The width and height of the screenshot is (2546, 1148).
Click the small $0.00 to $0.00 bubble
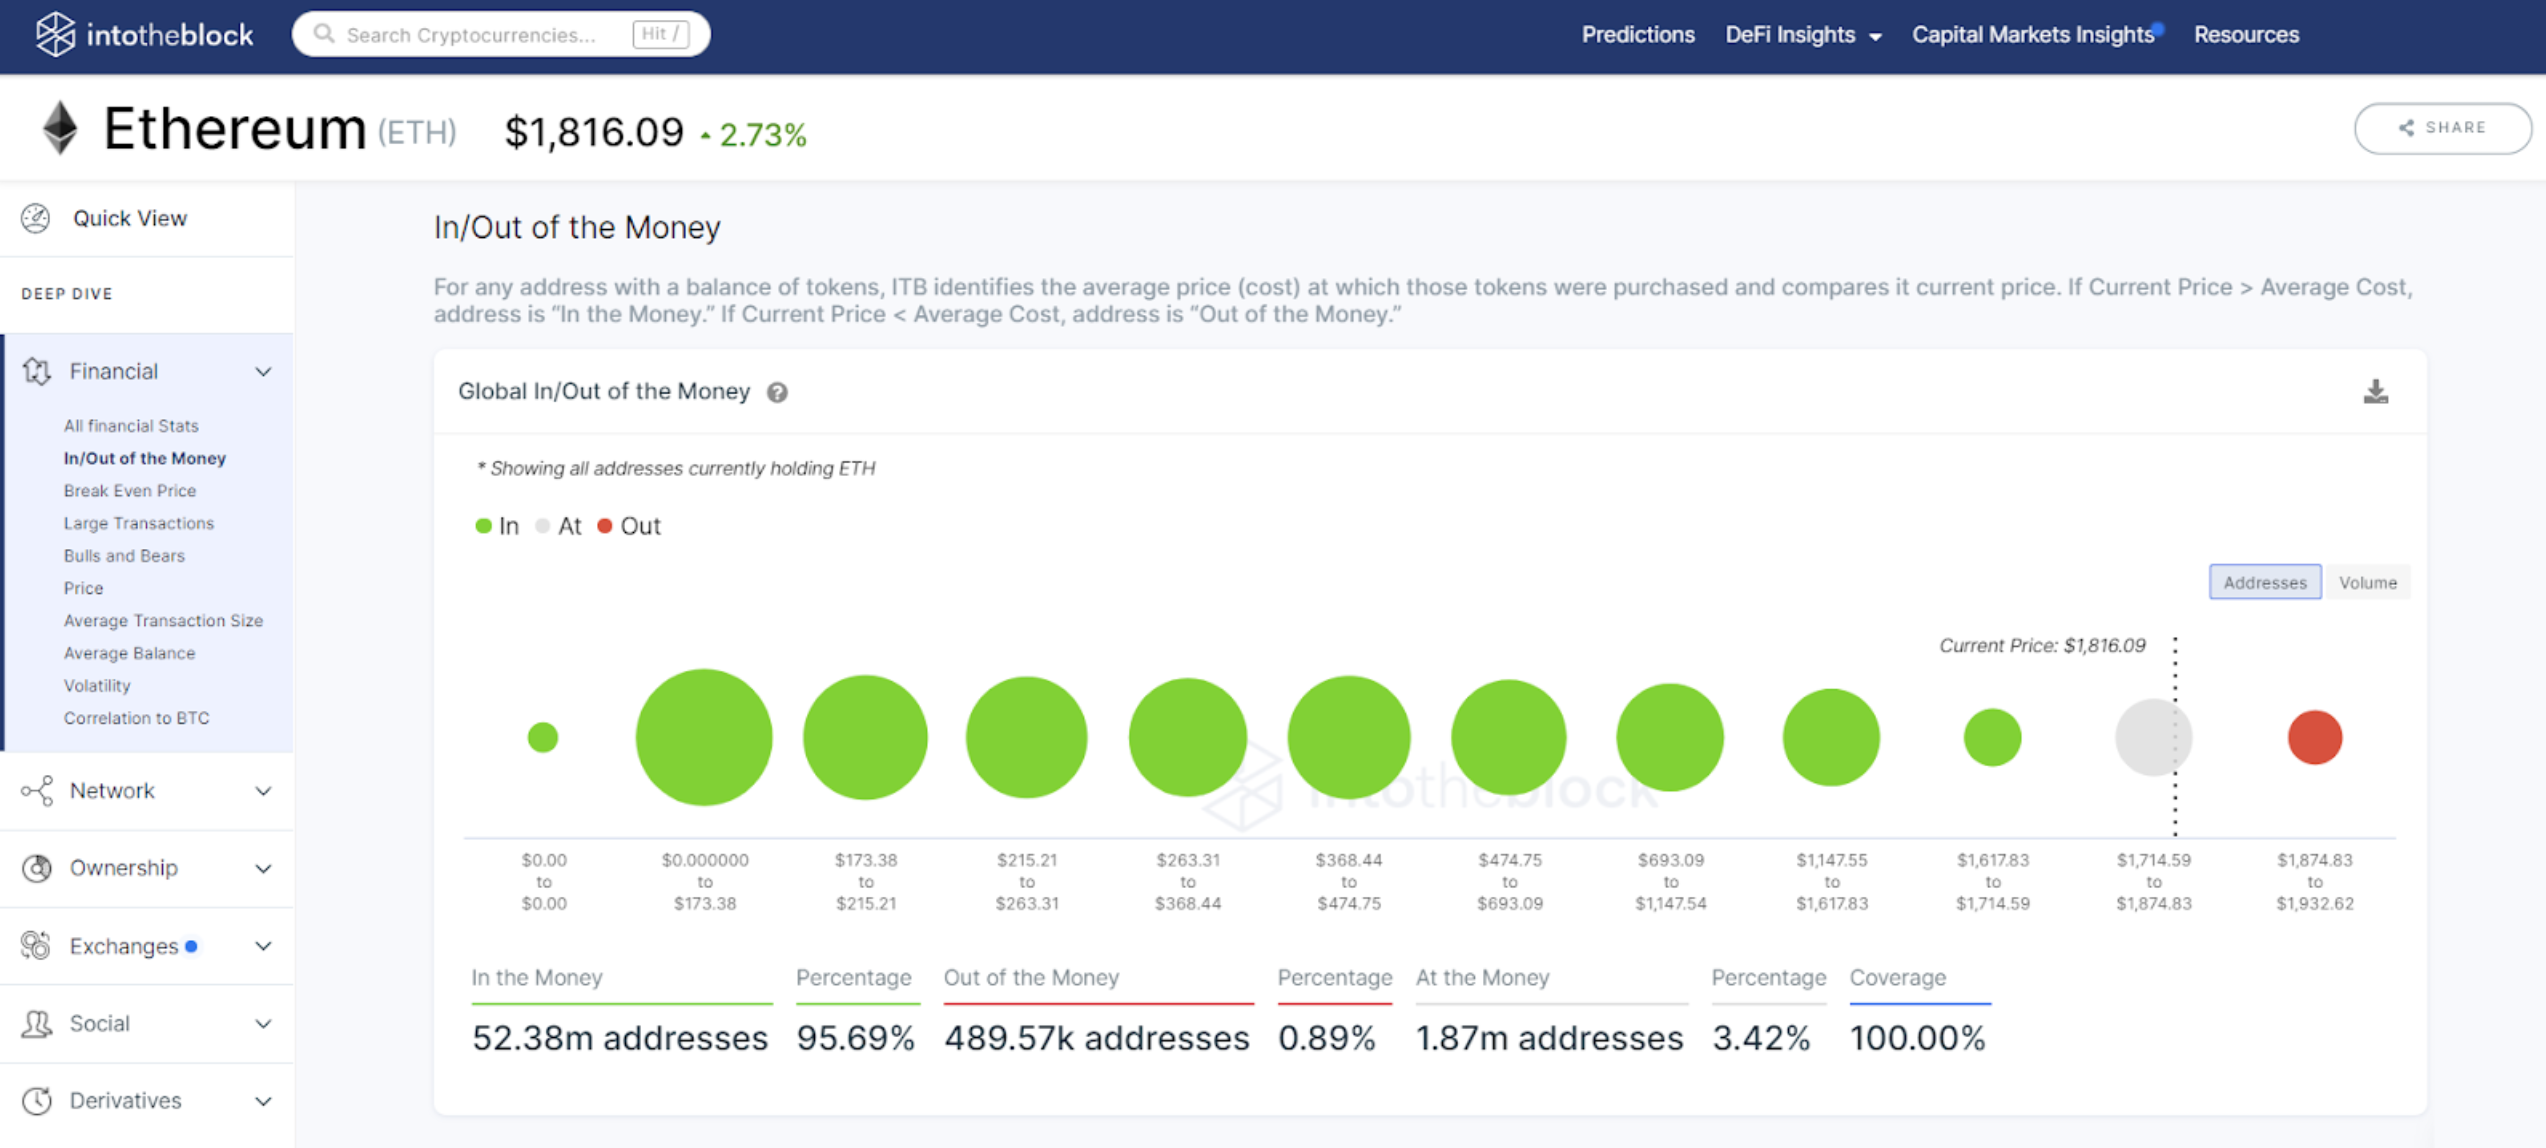point(543,737)
